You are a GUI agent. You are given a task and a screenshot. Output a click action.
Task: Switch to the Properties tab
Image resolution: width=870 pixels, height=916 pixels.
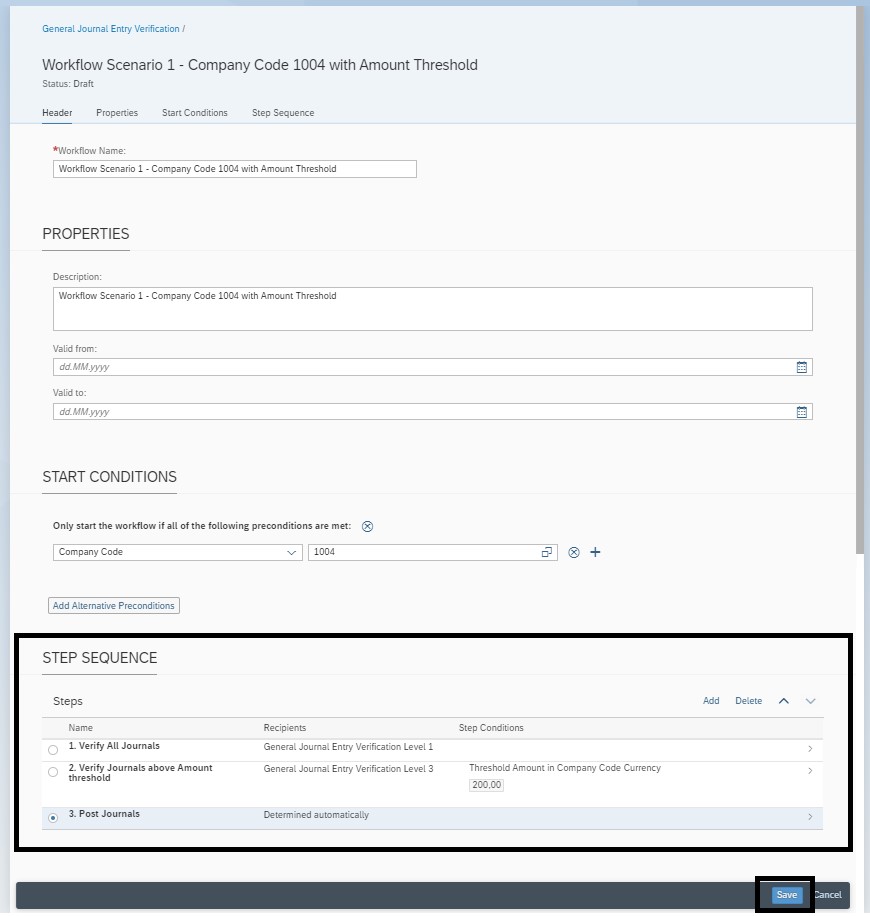117,113
